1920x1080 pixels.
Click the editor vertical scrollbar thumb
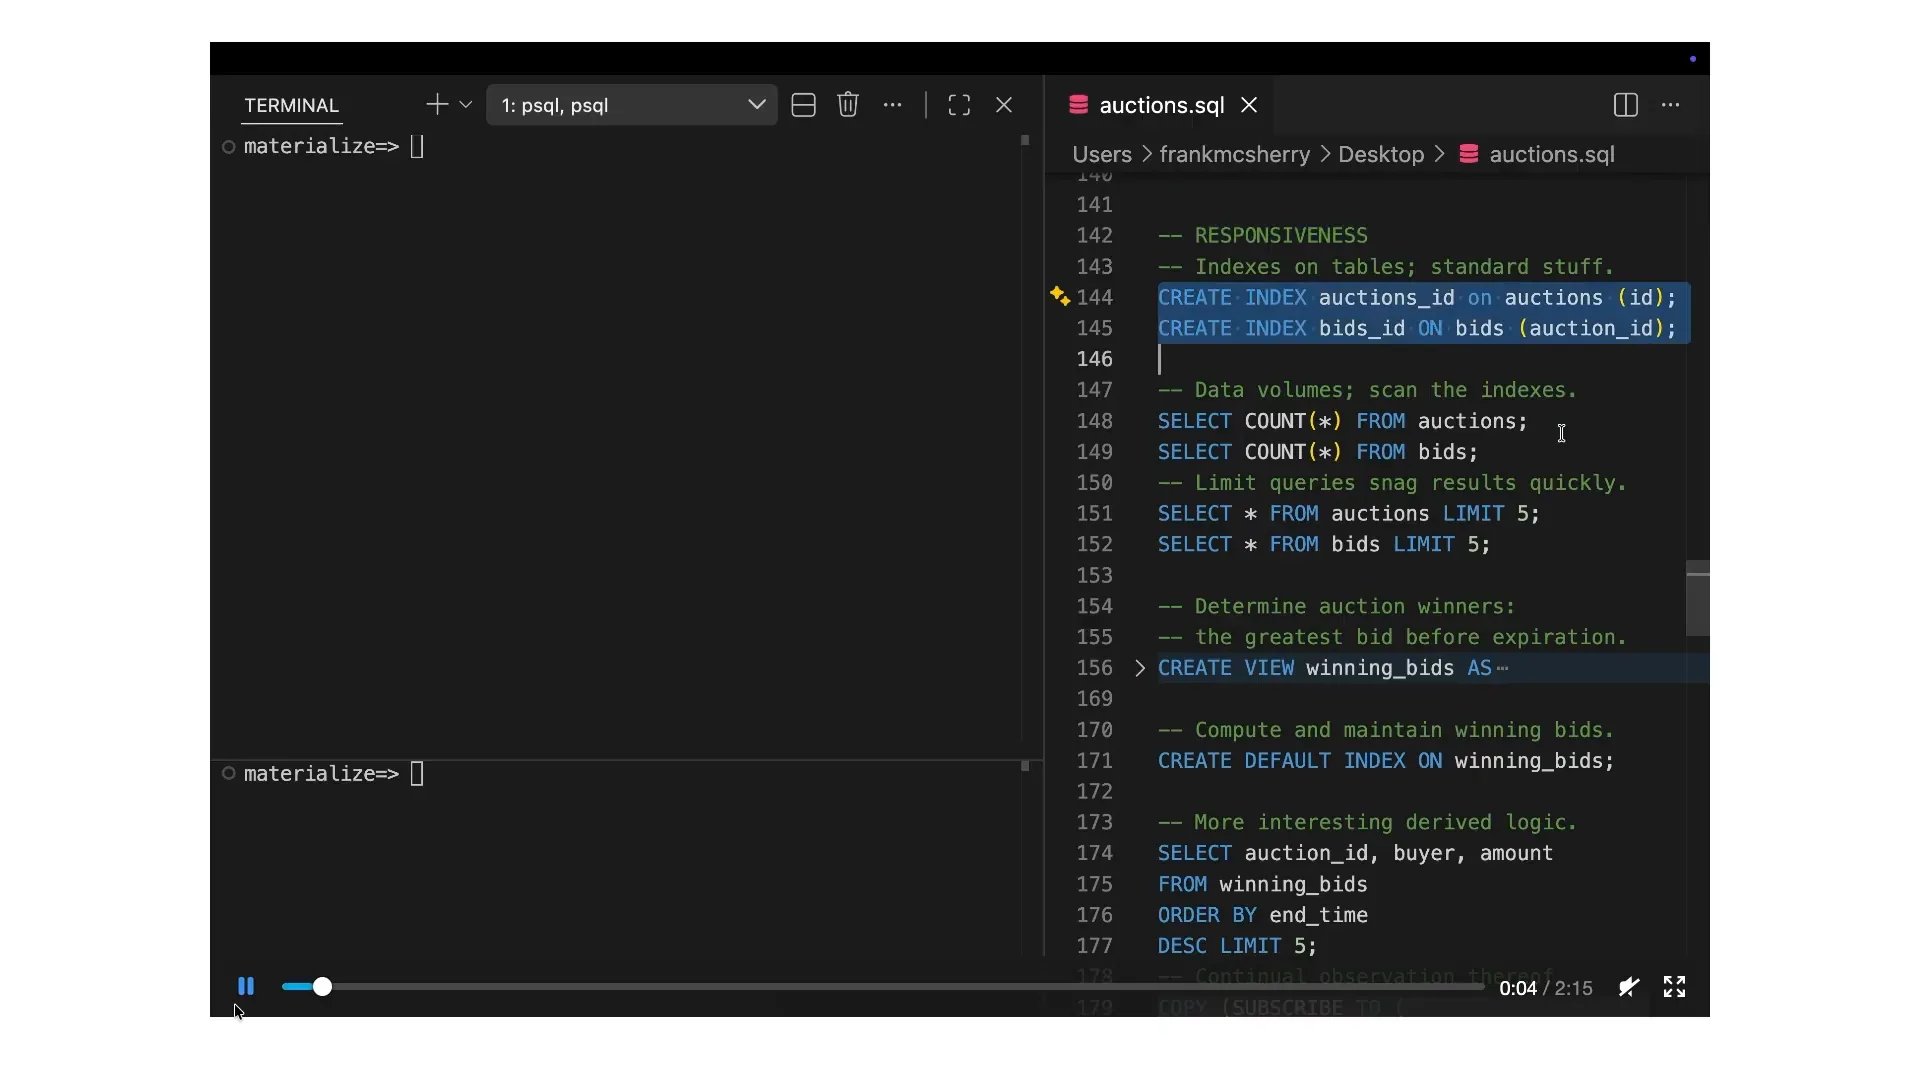tap(1697, 598)
